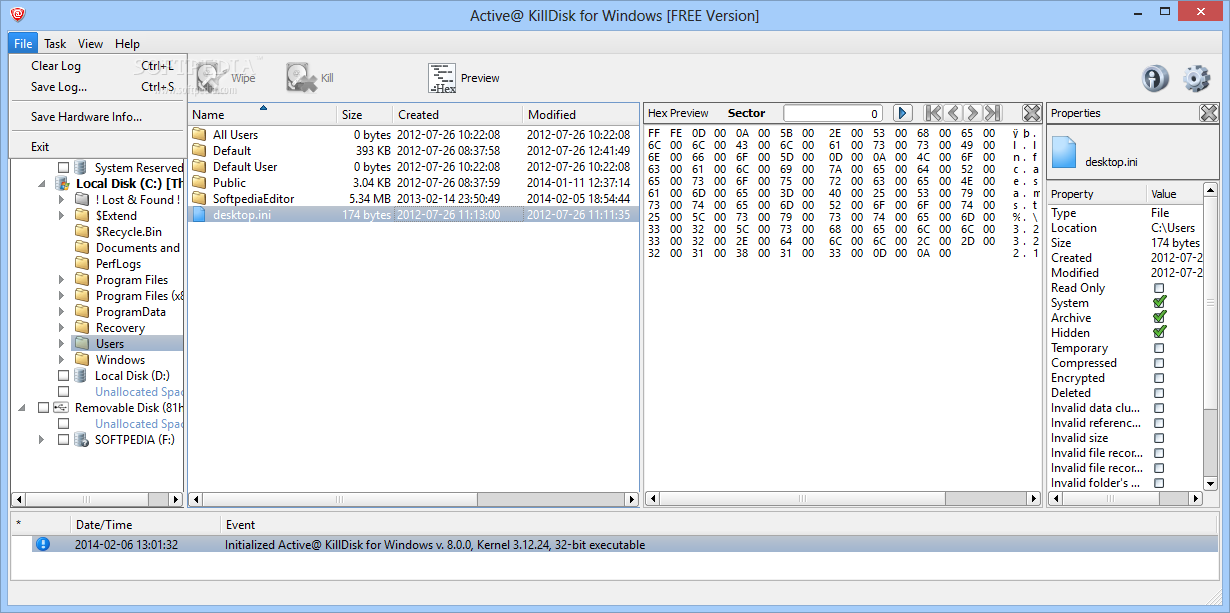Expand the Users folder node
1230x613 pixels.
click(x=61, y=343)
